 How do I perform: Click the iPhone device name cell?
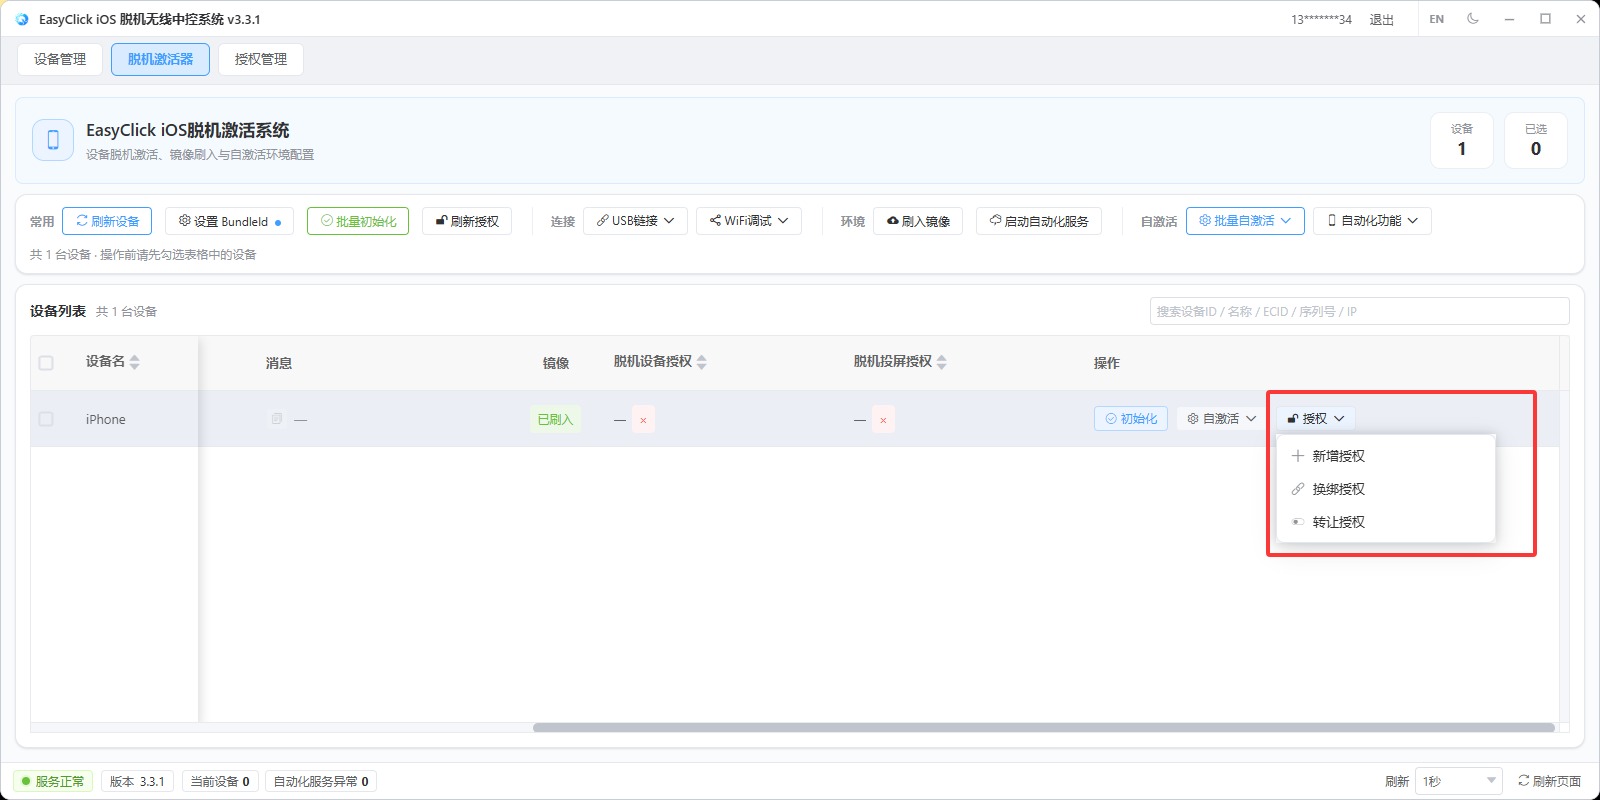coord(106,419)
